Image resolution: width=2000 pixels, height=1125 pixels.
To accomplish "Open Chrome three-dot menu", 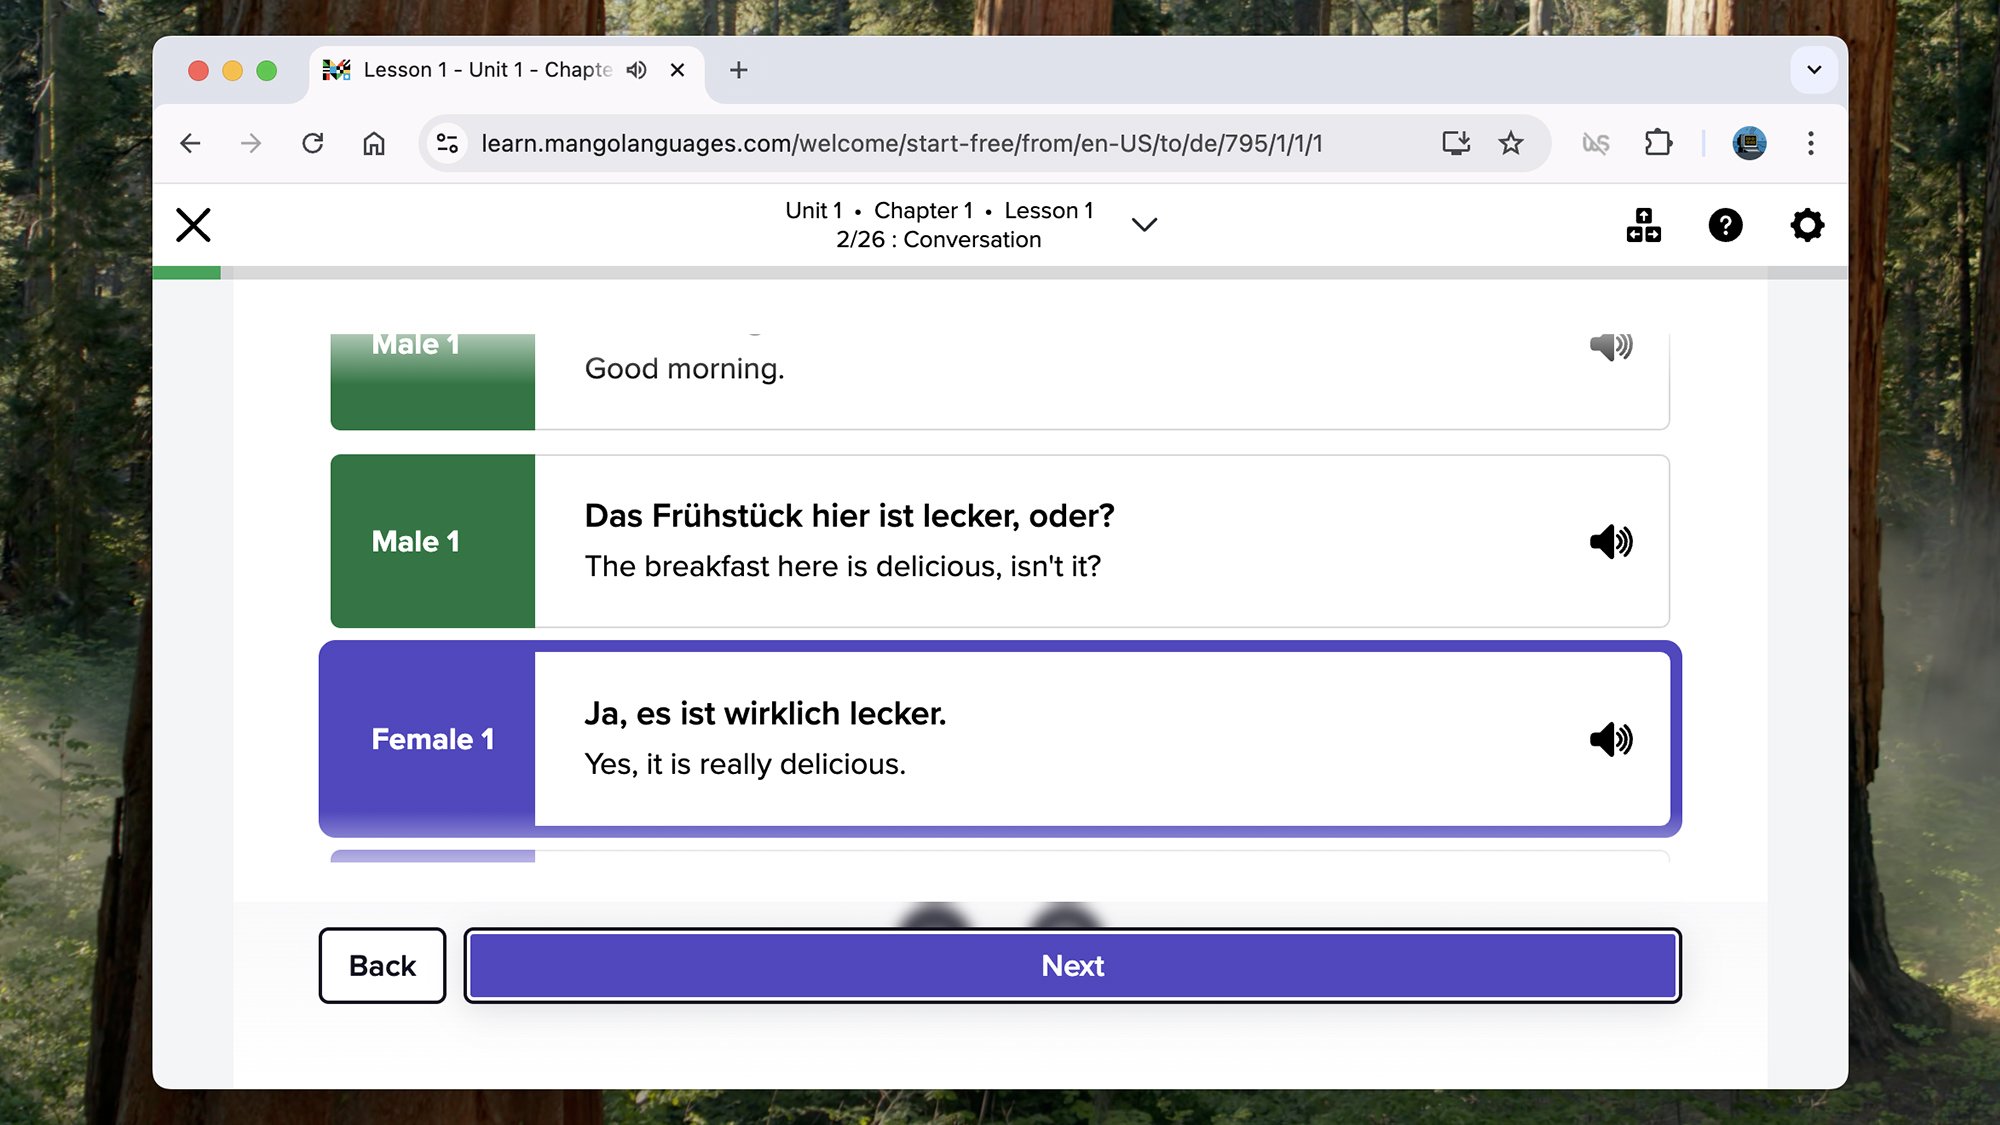I will click(x=1810, y=143).
